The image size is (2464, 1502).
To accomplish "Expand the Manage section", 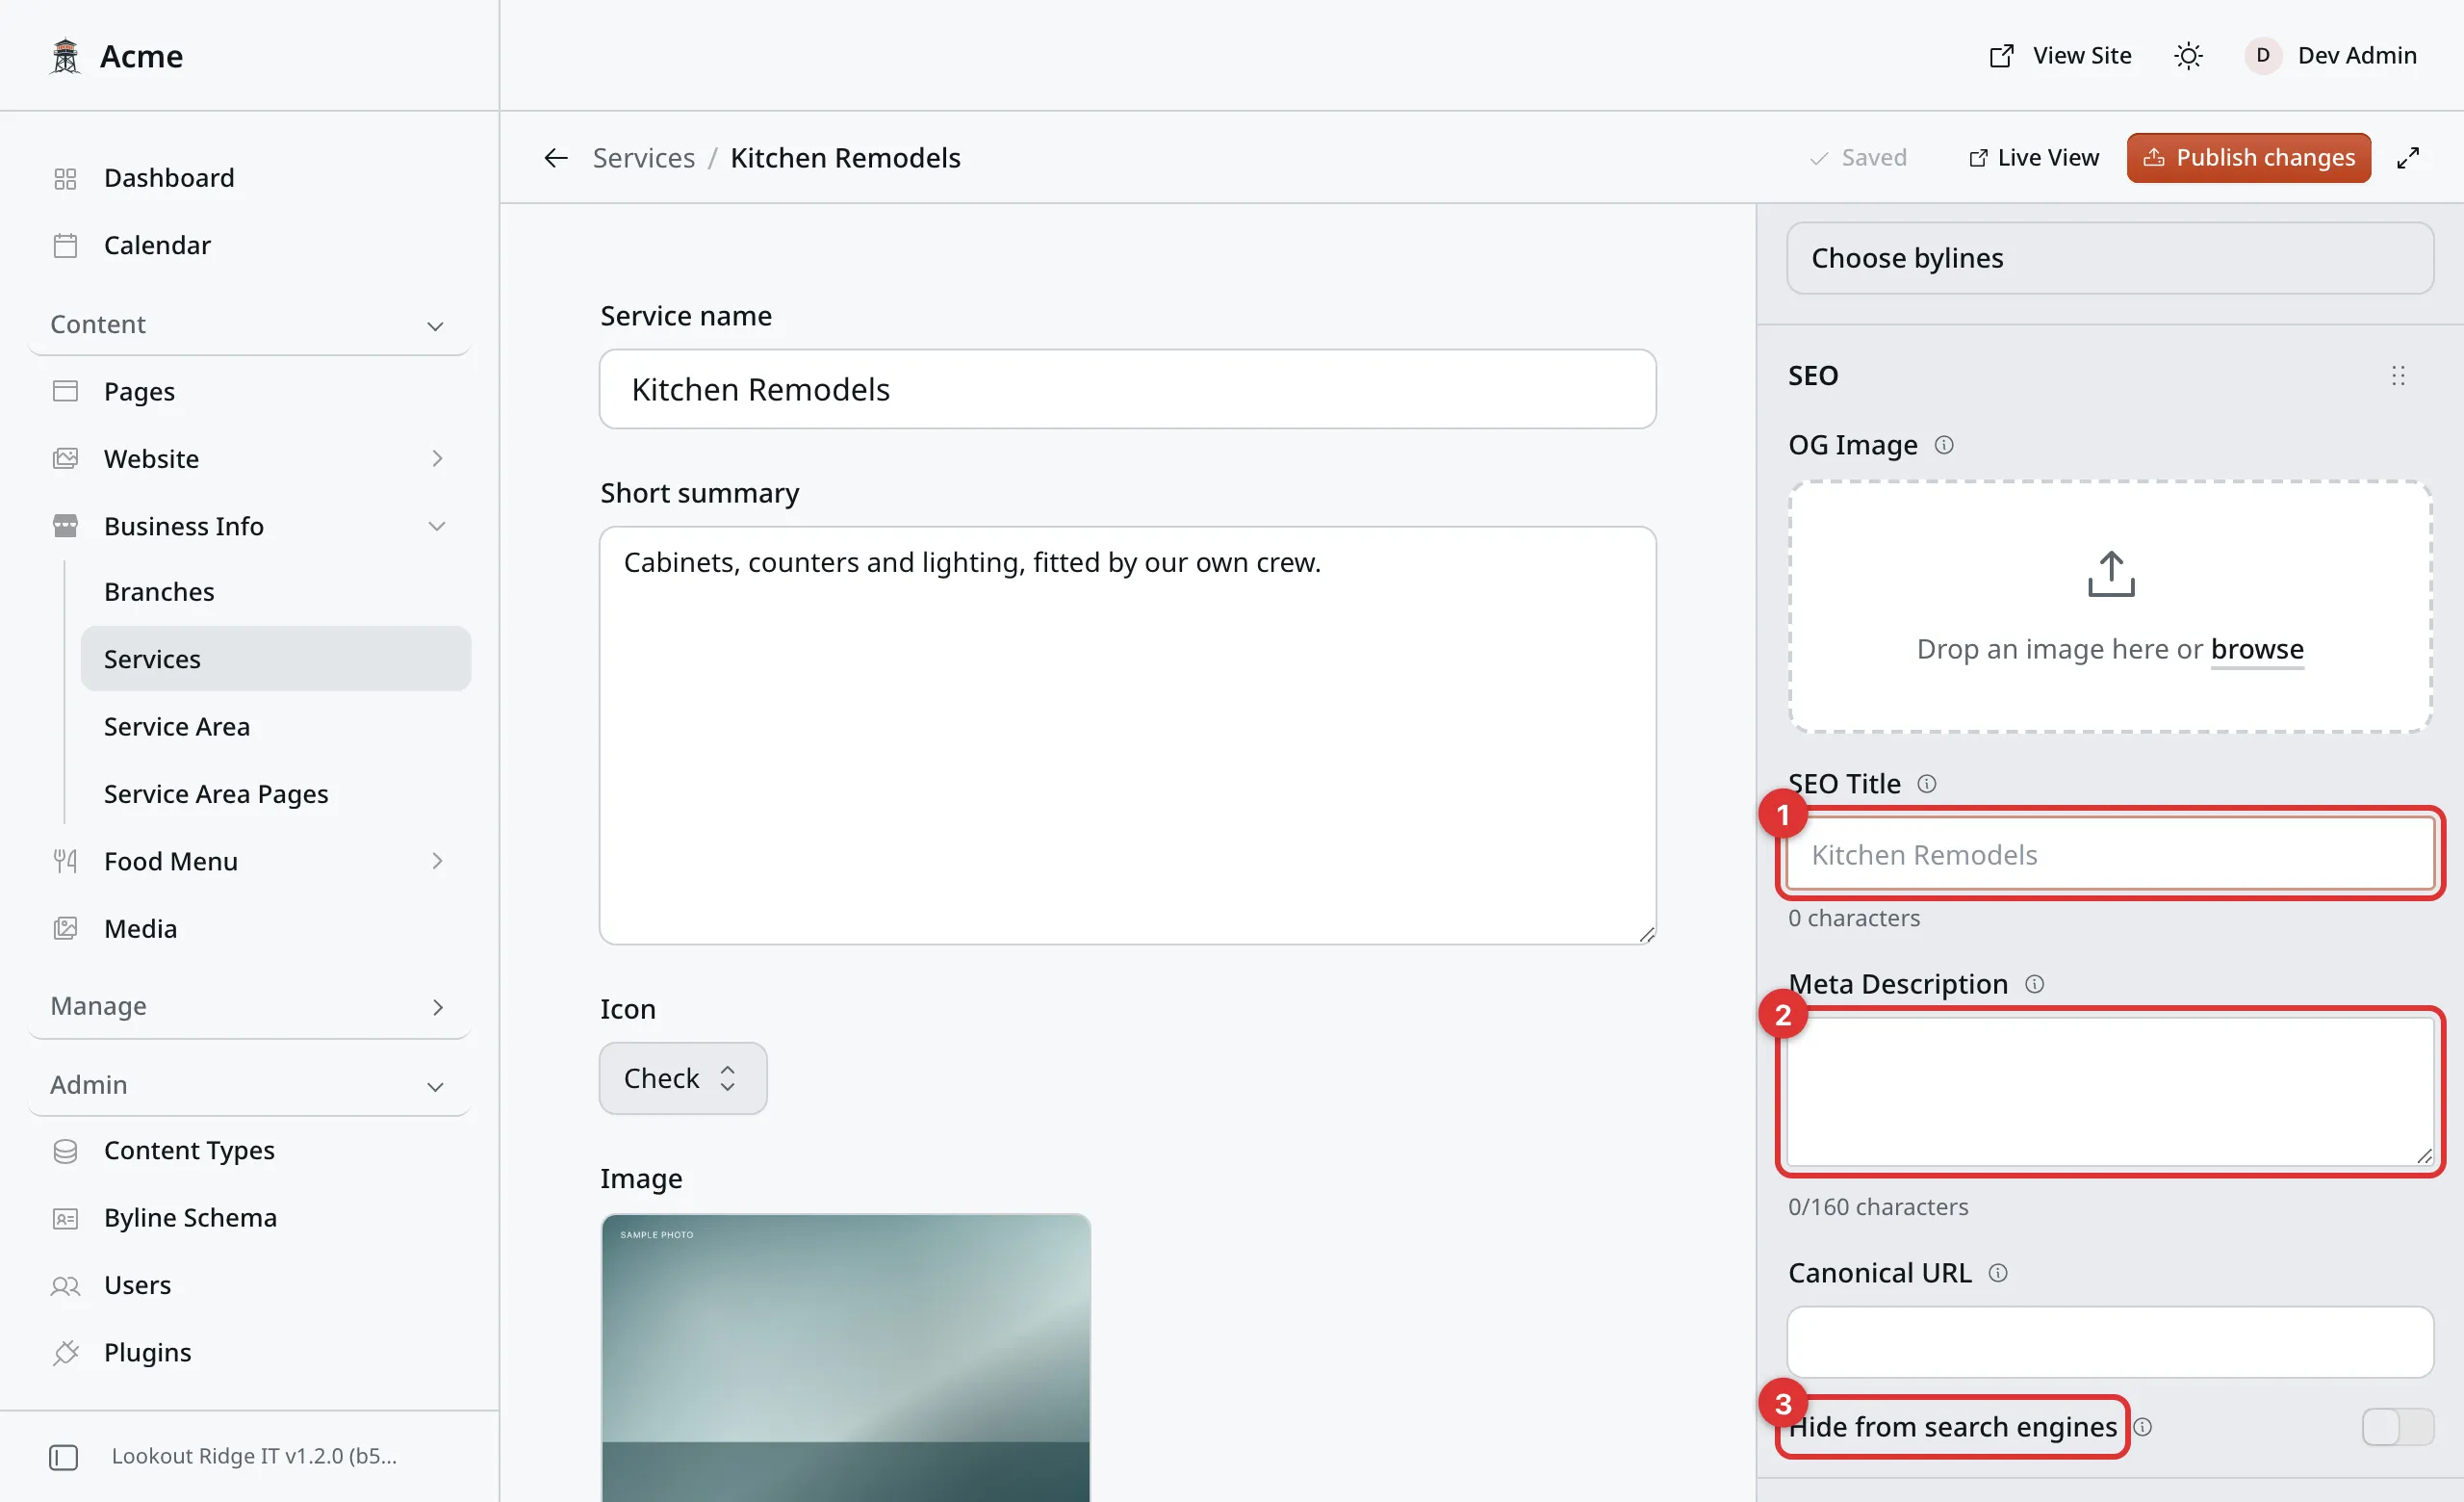I will 250,1006.
